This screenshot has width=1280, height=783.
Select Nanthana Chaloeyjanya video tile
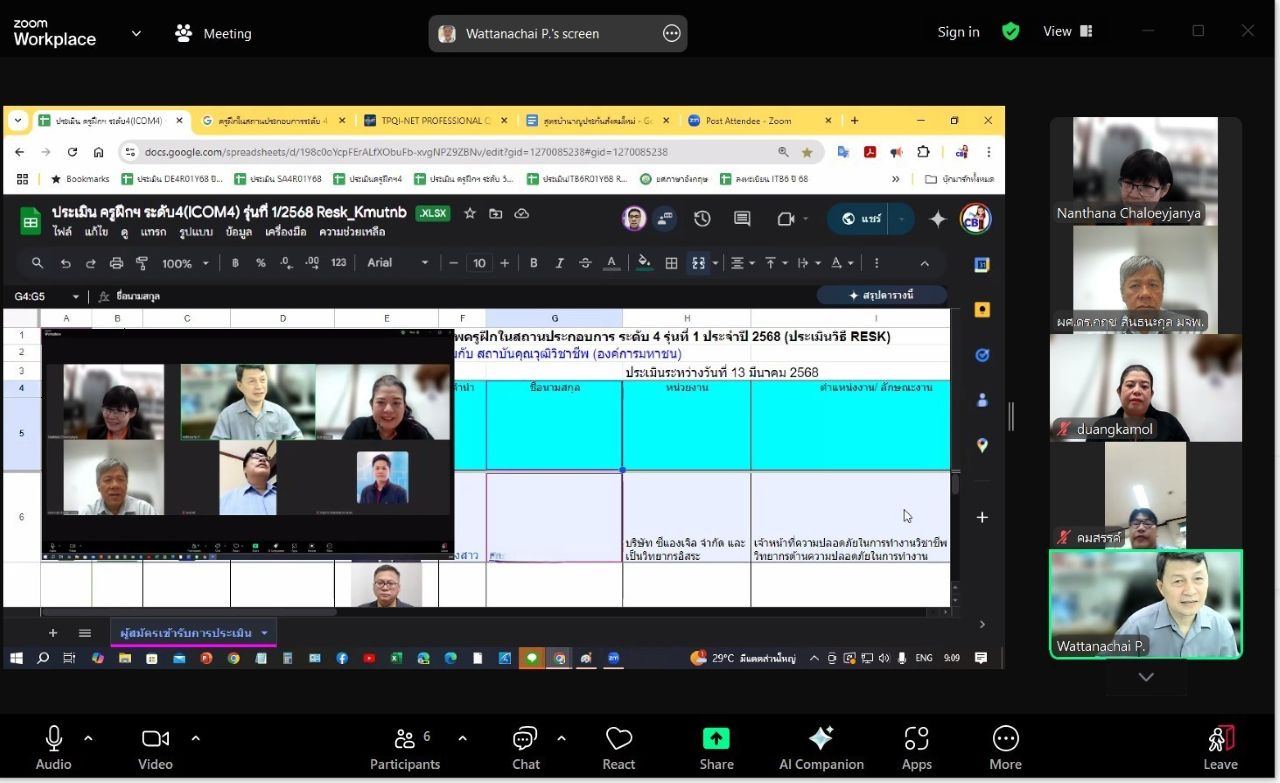(x=1146, y=171)
